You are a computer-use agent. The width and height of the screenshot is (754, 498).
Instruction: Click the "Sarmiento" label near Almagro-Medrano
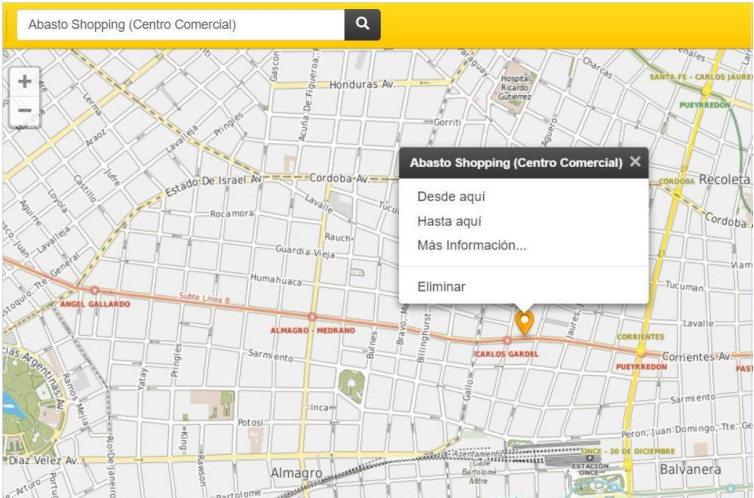[270, 355]
